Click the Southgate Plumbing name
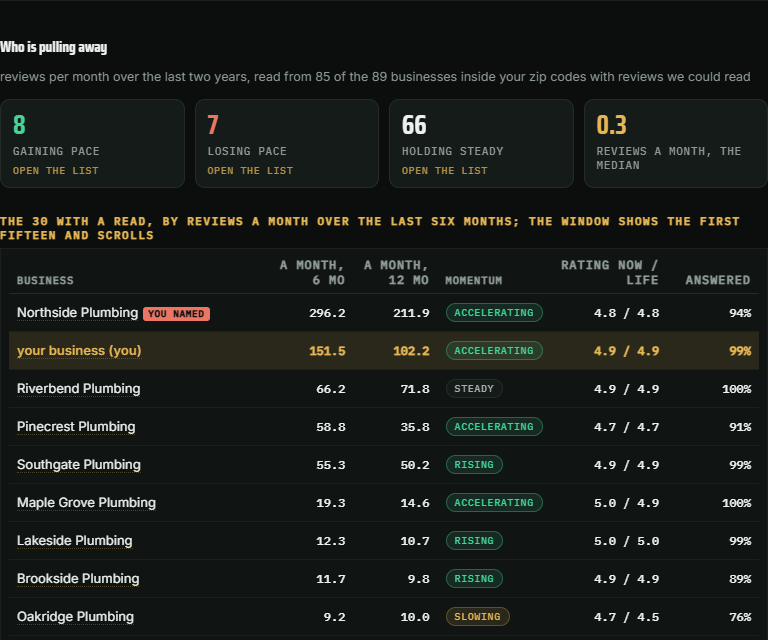The height and width of the screenshot is (640, 768). [x=78, y=464]
